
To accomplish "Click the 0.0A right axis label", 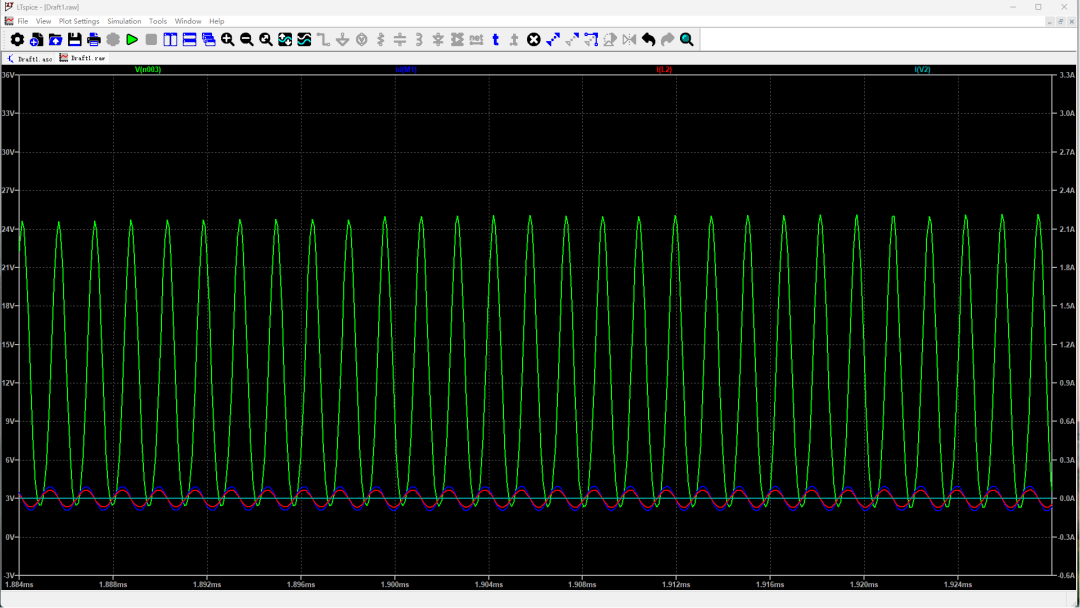I will [x=1067, y=498].
